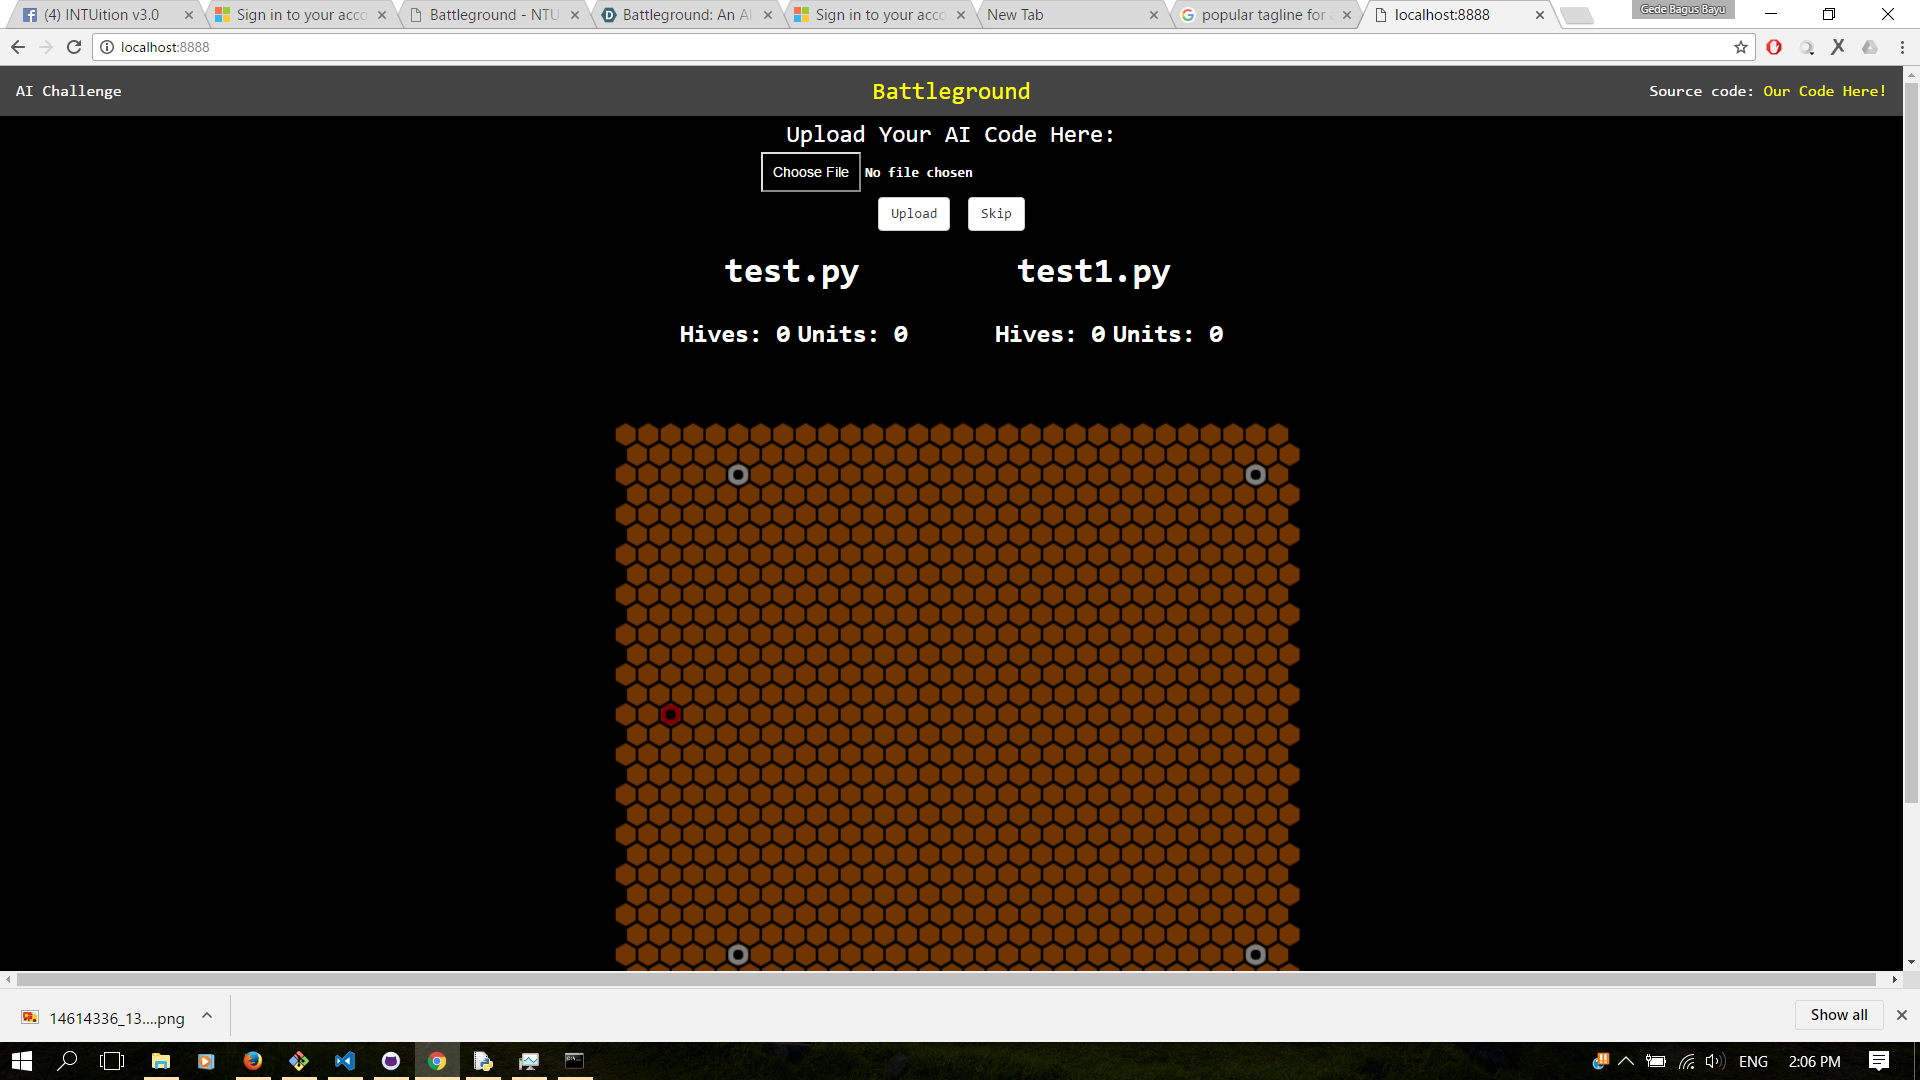Click Choose File button
Viewport: 1920px width, 1080px height.
coord(810,172)
